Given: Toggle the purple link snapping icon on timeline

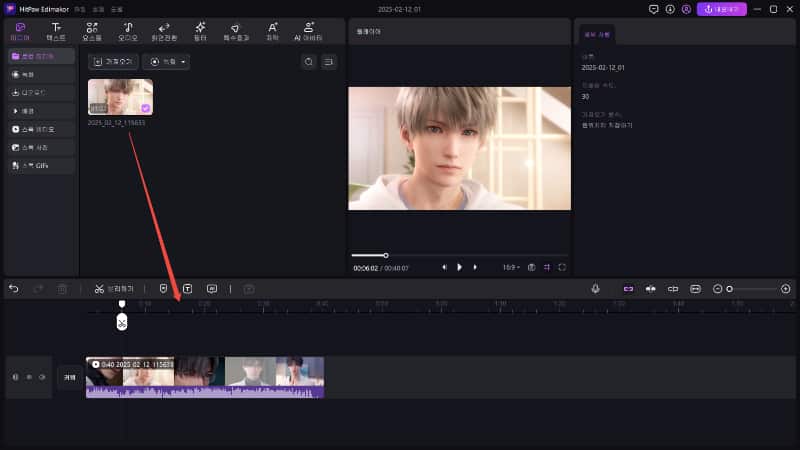Looking at the screenshot, I should tap(629, 289).
